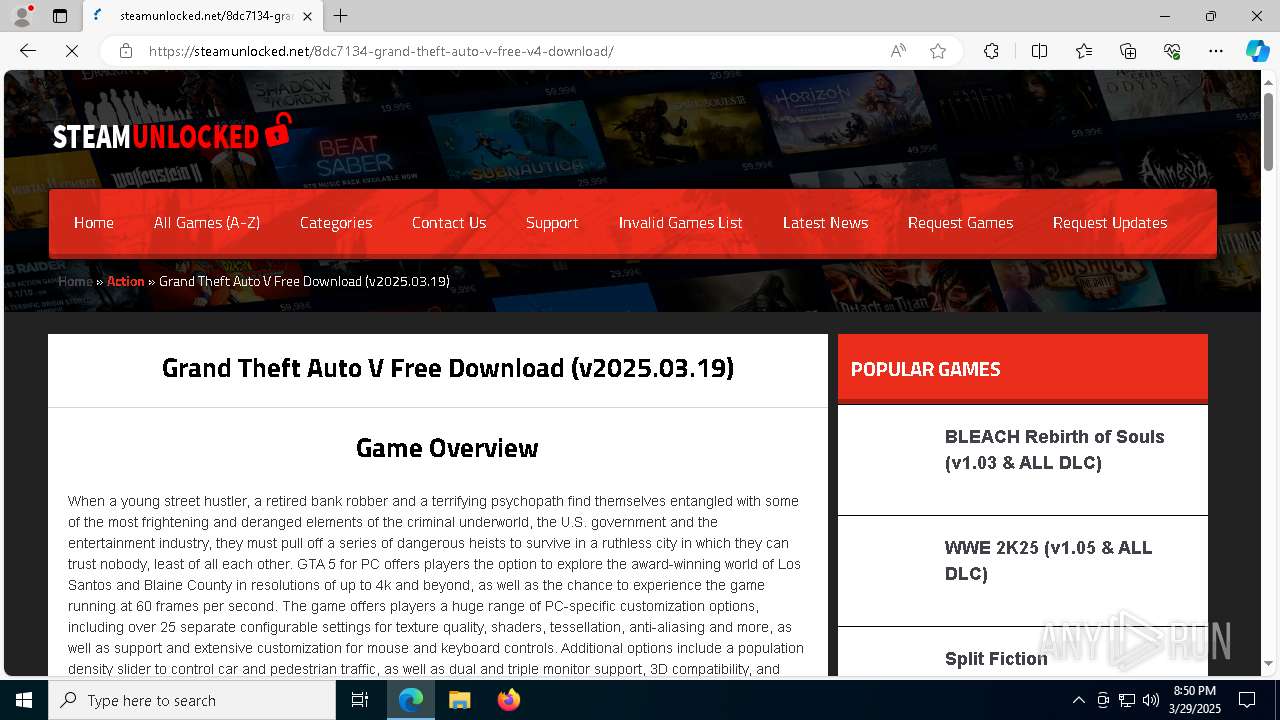The width and height of the screenshot is (1280, 720).
Task: Click Microsoft Edge taskbar icon
Action: 411,700
